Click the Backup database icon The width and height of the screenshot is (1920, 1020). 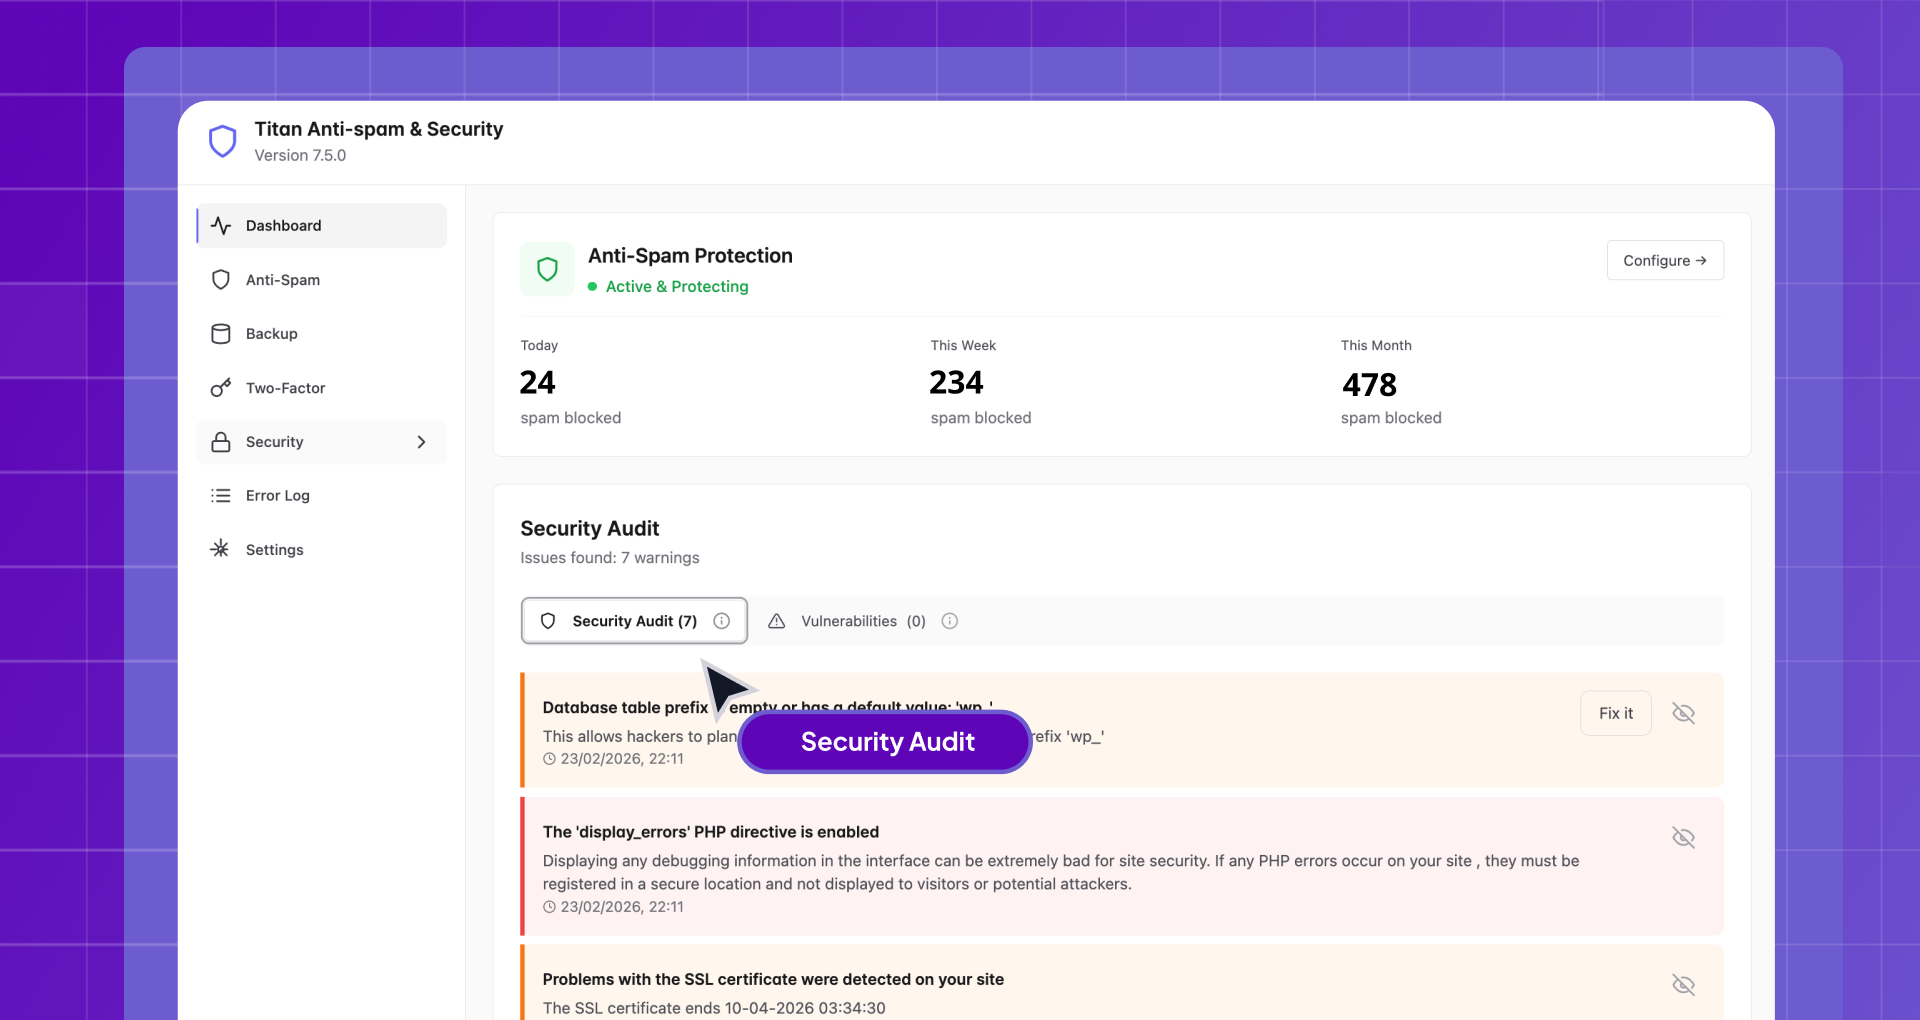(x=221, y=334)
